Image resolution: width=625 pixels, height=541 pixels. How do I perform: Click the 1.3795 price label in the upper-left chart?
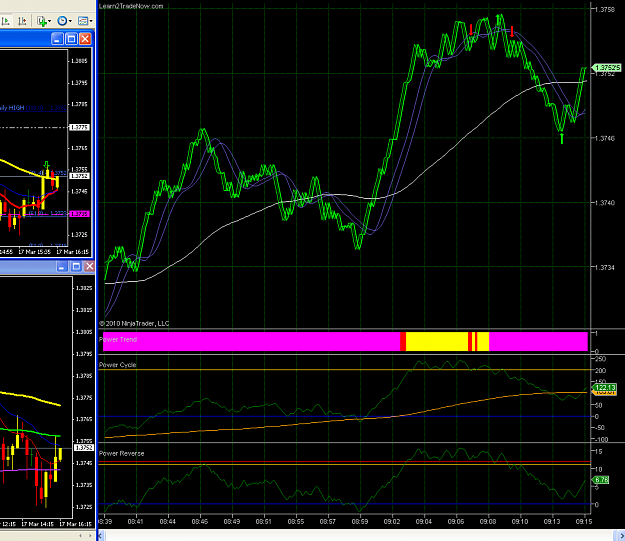pyautogui.click(x=79, y=83)
